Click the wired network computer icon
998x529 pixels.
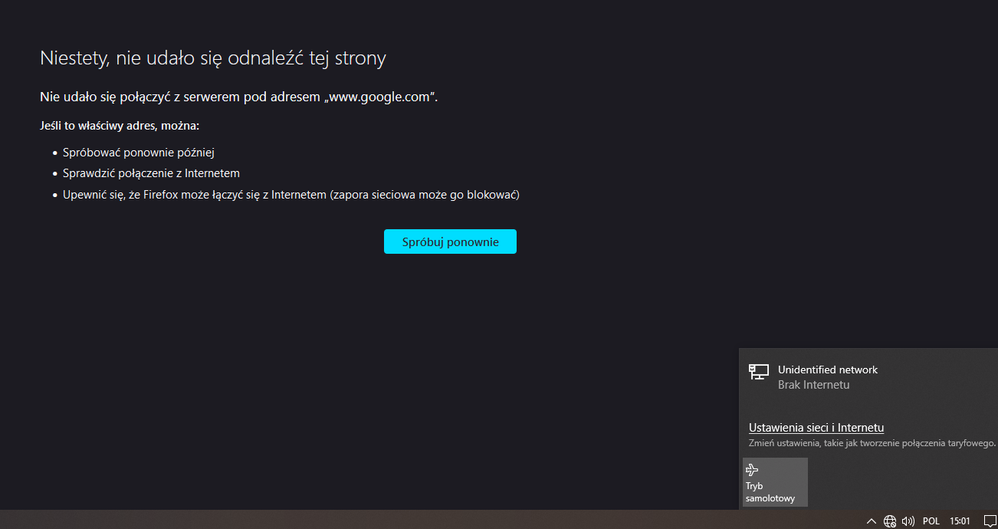(x=758, y=372)
